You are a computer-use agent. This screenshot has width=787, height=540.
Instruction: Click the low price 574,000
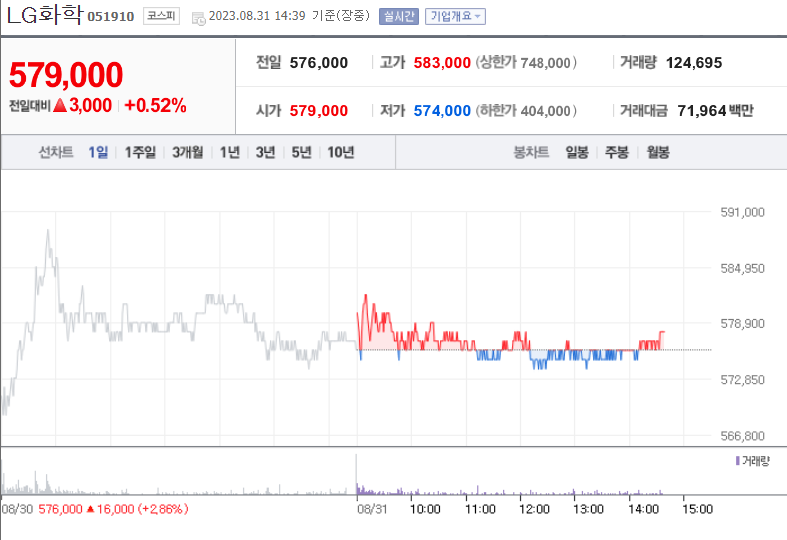click(x=442, y=110)
